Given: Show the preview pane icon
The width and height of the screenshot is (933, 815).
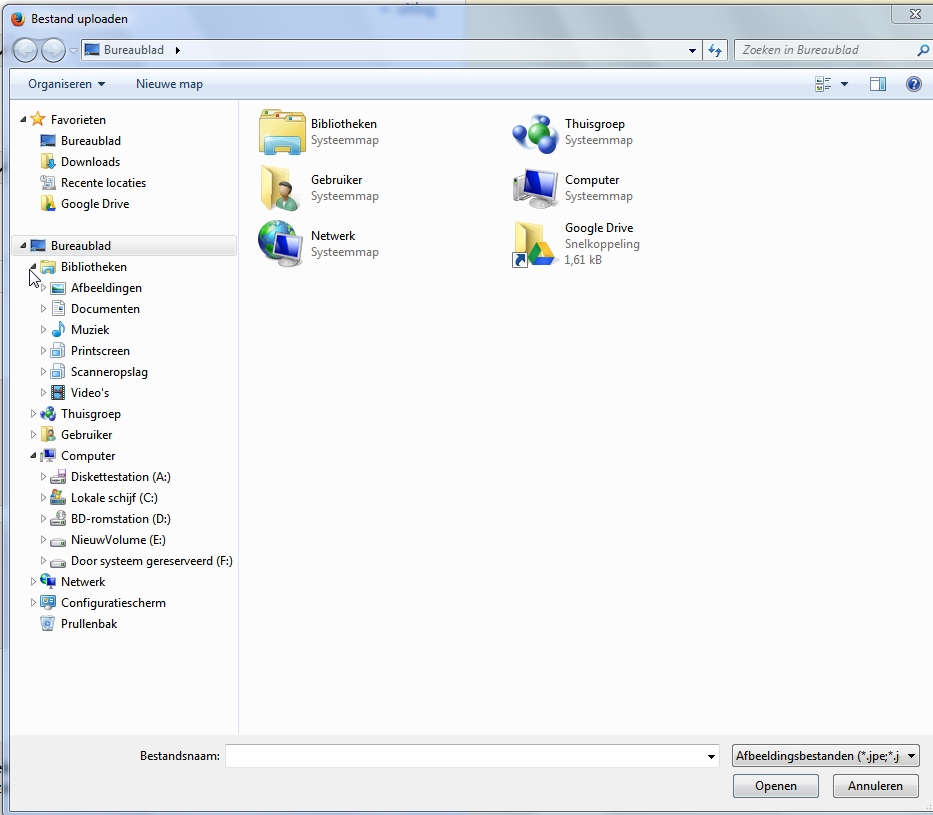Looking at the screenshot, I should tap(877, 84).
